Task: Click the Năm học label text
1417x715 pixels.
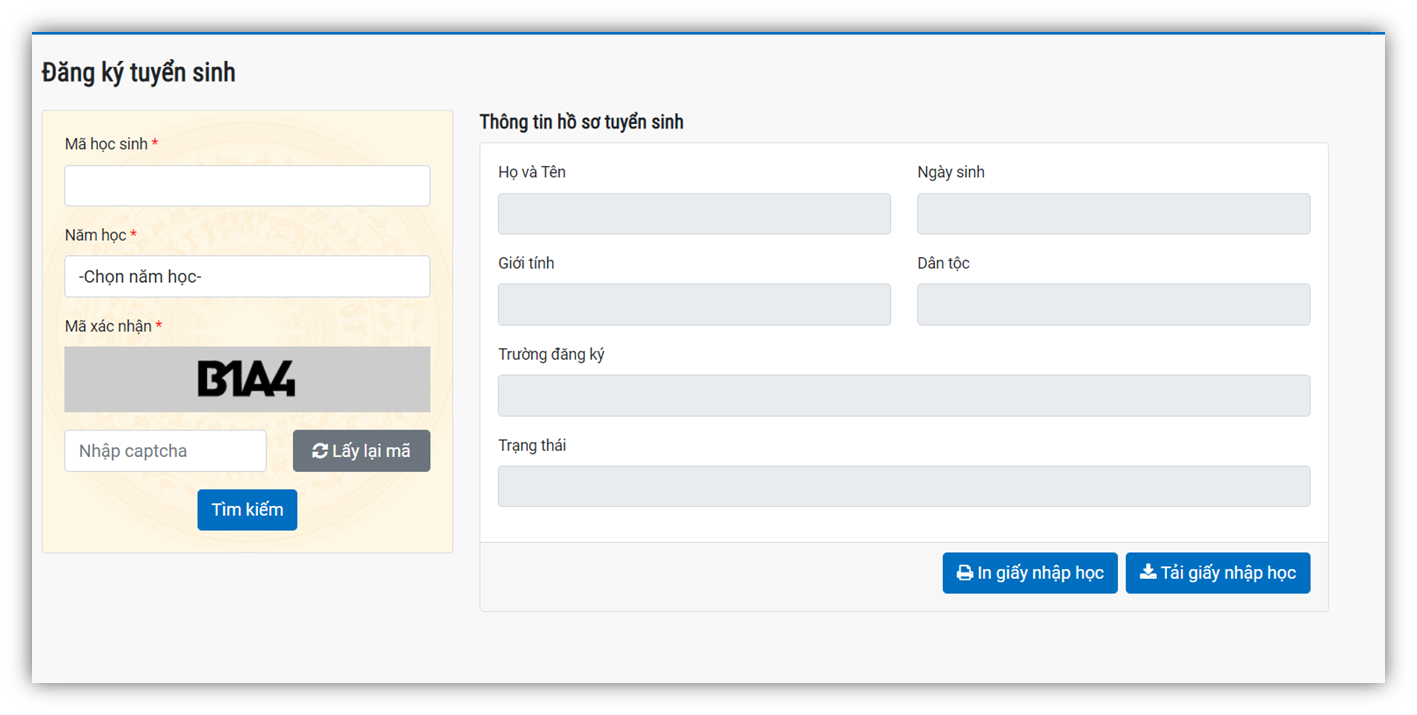Action: [x=96, y=235]
